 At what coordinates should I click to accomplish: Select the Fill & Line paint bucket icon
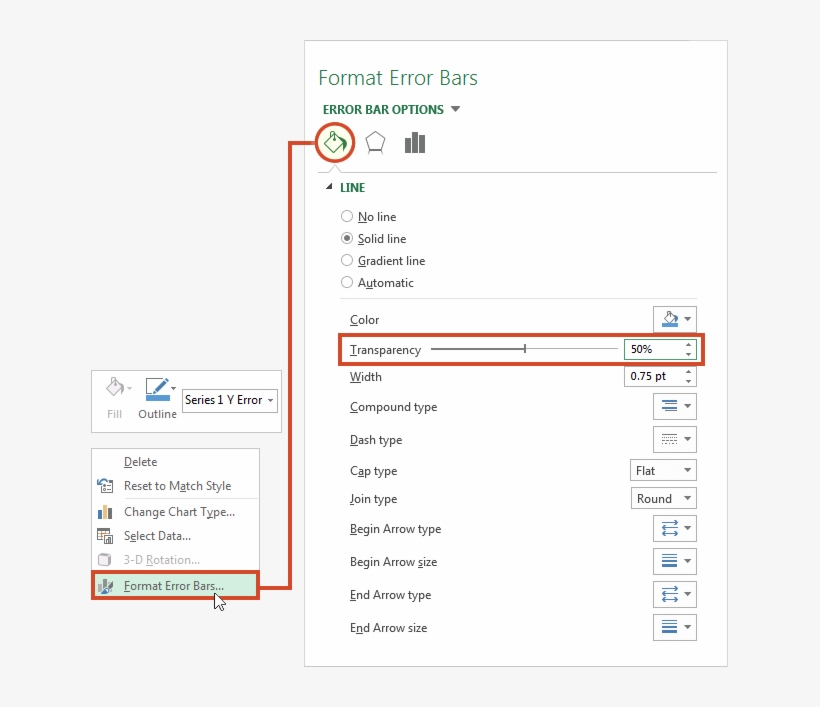(335, 142)
